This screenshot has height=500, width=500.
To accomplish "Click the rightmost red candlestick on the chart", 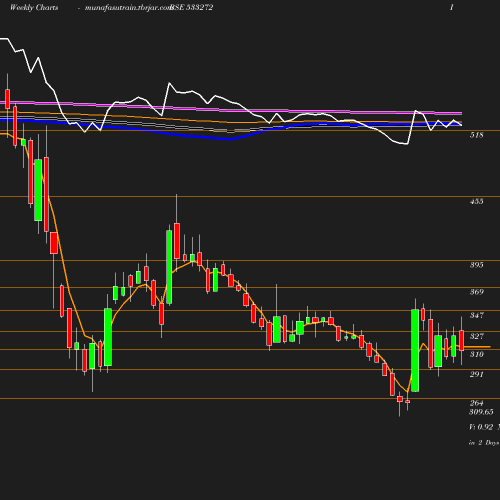I will [462, 340].
